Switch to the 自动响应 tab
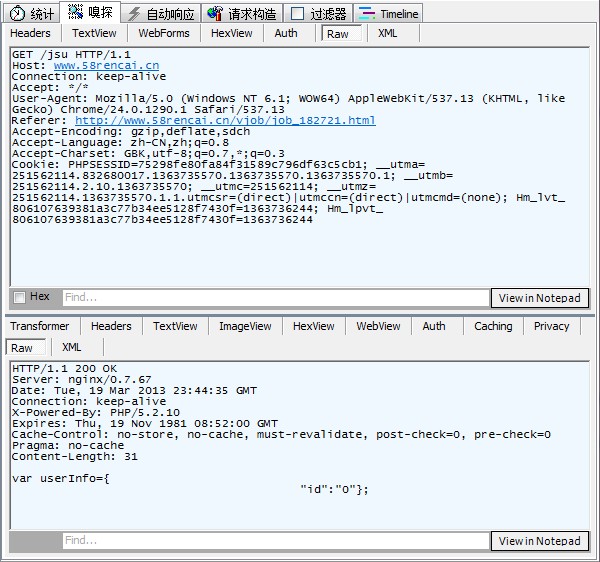Image resolution: width=600 pixels, height=562 pixels. [x=161, y=14]
